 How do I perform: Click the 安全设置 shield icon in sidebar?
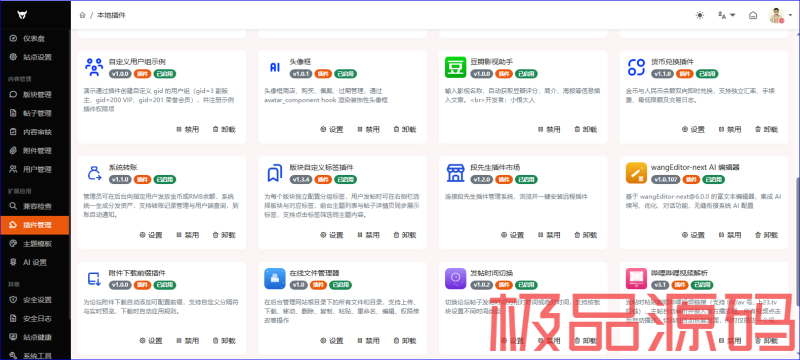[14, 300]
